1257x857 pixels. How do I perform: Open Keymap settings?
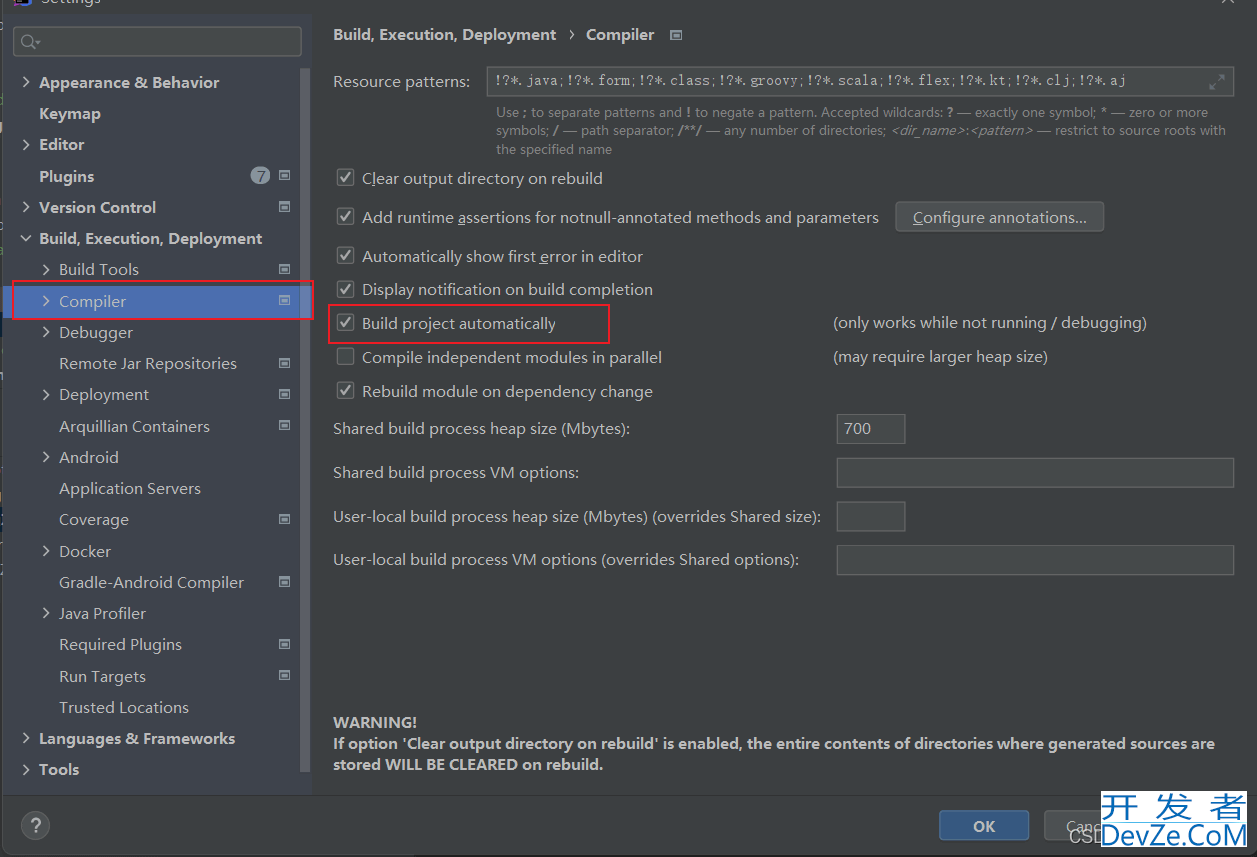coord(70,114)
